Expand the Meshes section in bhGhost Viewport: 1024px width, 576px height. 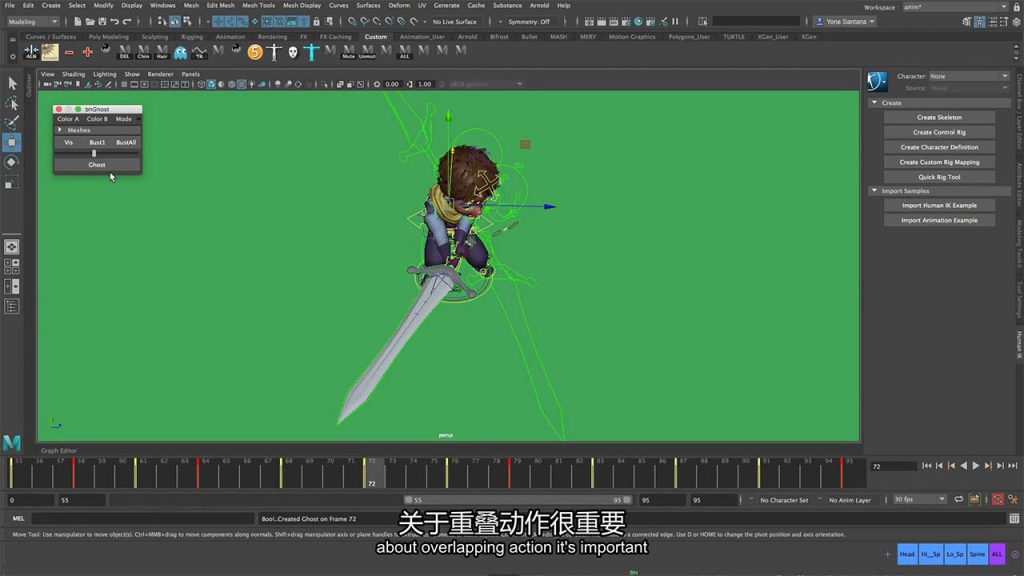(60, 130)
